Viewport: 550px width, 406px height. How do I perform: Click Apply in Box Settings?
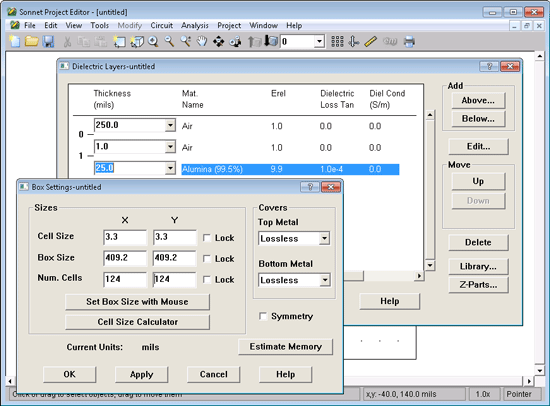pyautogui.click(x=142, y=374)
